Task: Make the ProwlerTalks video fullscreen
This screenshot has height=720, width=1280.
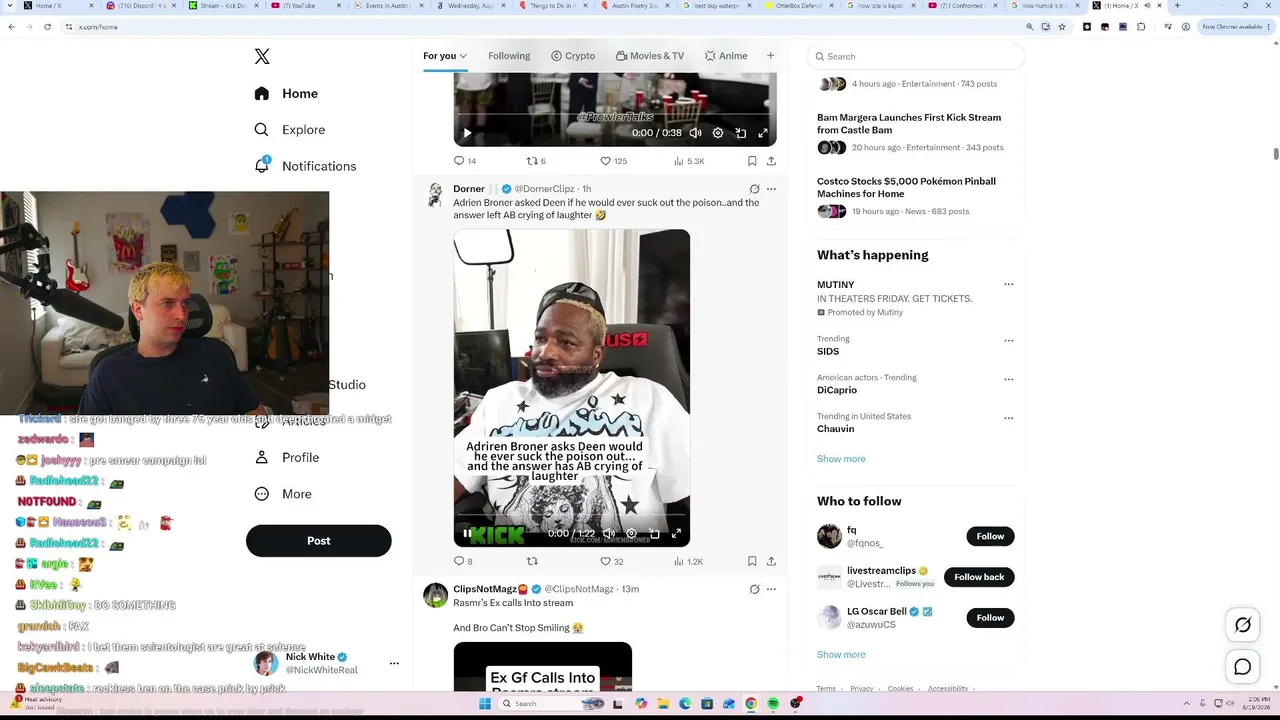Action: pos(763,133)
